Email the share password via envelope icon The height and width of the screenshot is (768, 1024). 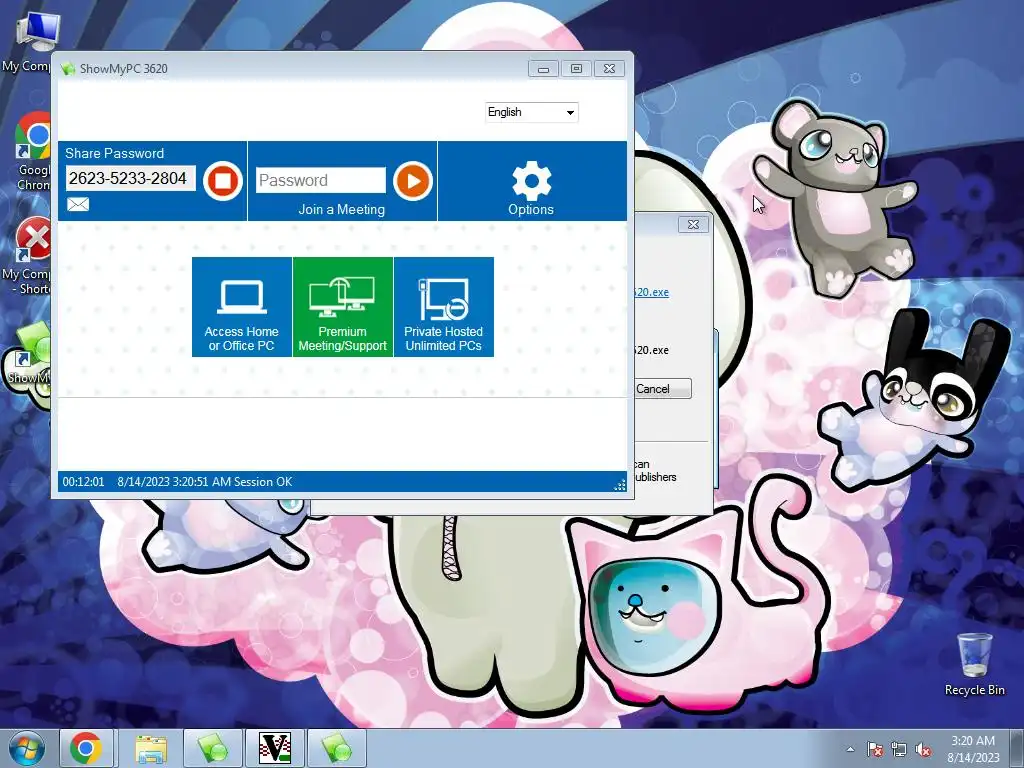[78, 204]
